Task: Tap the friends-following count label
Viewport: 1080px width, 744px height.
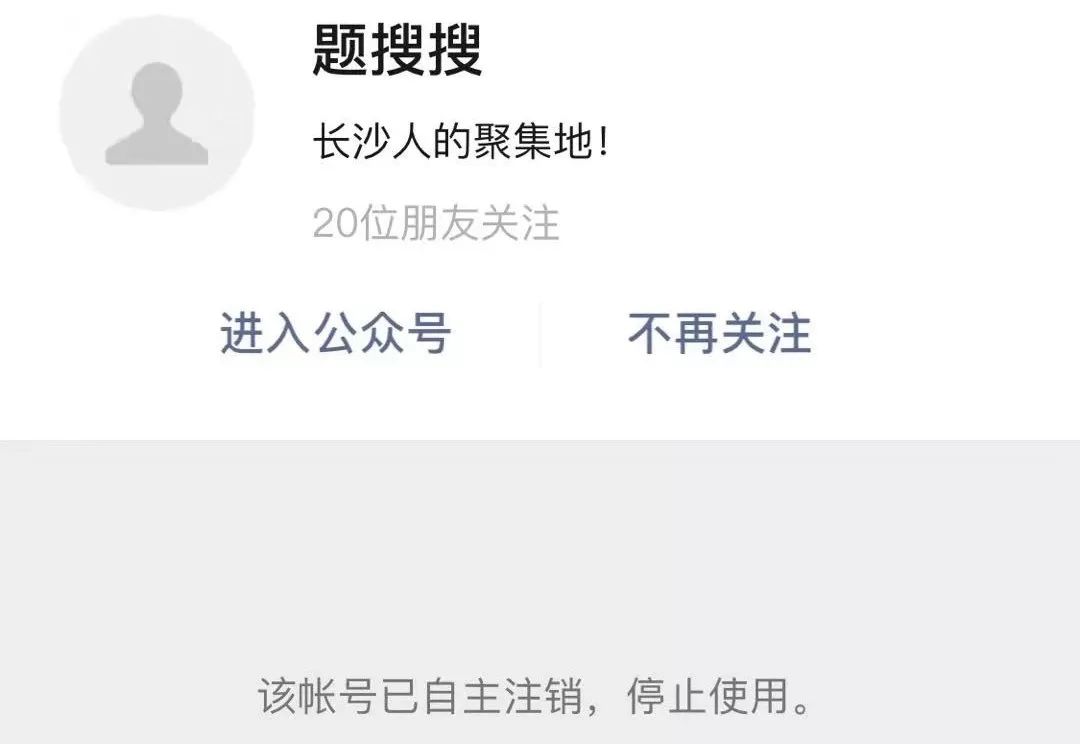Action: 435,223
